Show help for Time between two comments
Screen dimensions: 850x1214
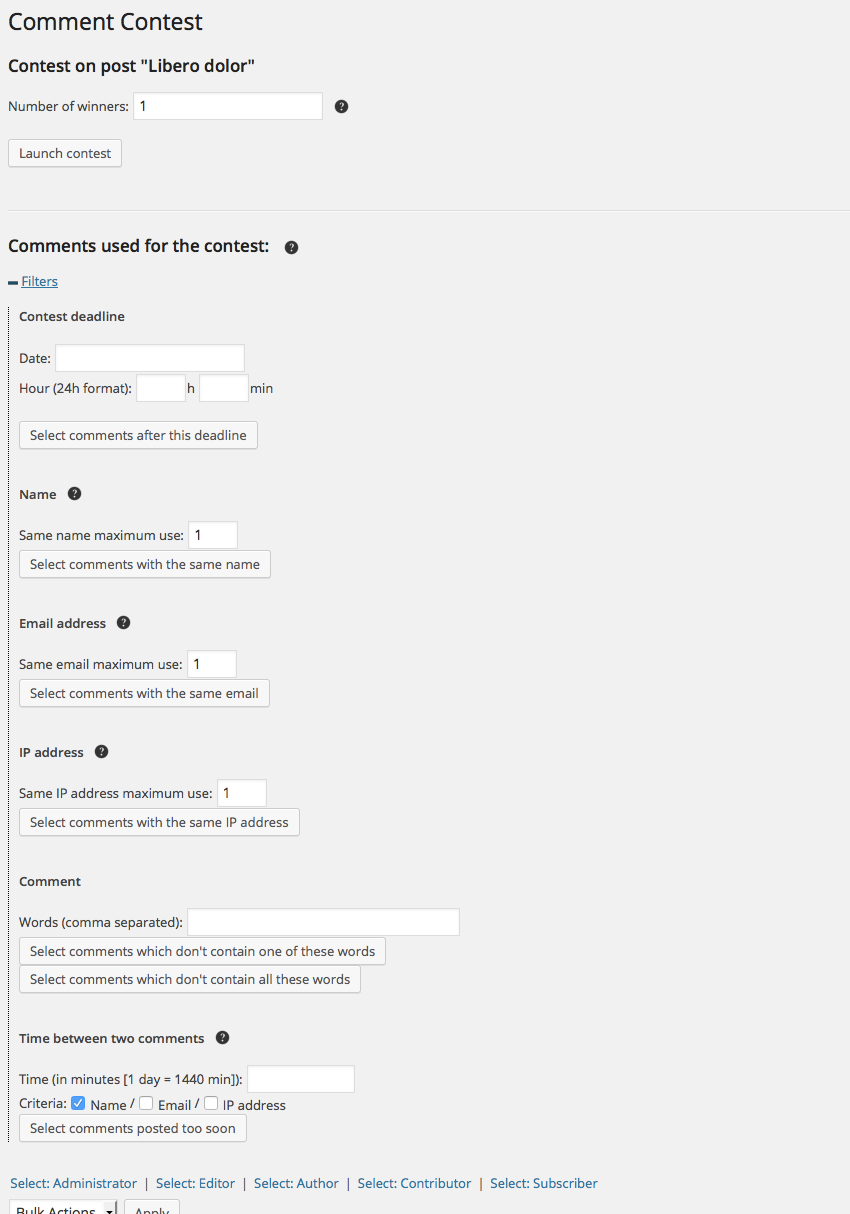point(222,1037)
